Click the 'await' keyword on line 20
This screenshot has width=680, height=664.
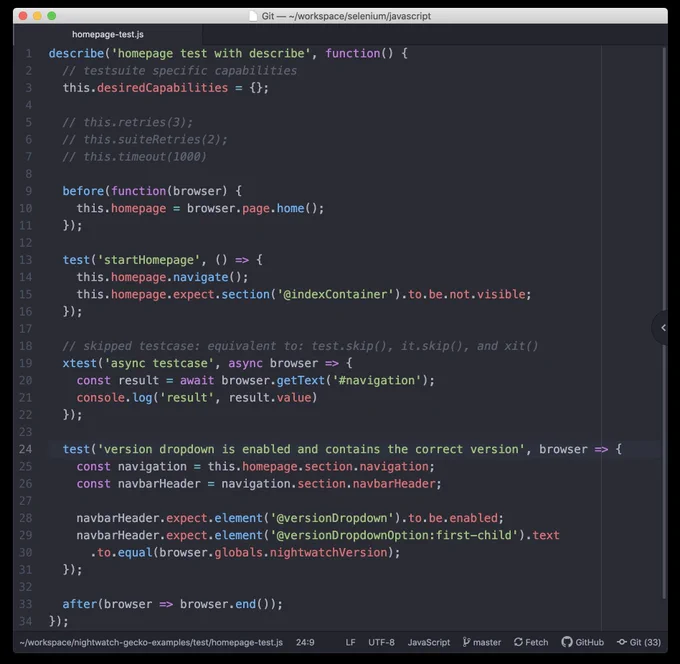(197, 380)
